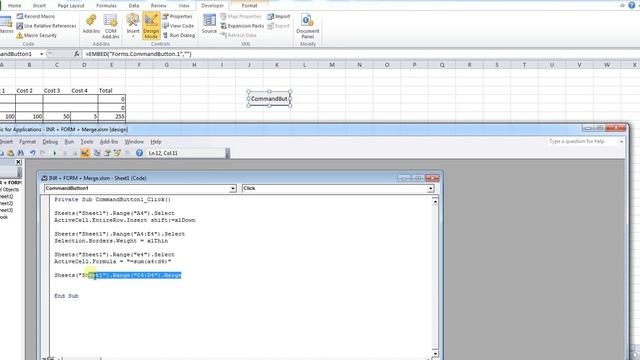Click the XML Import button
The width and height of the screenshot is (640, 360).
(x=279, y=16)
